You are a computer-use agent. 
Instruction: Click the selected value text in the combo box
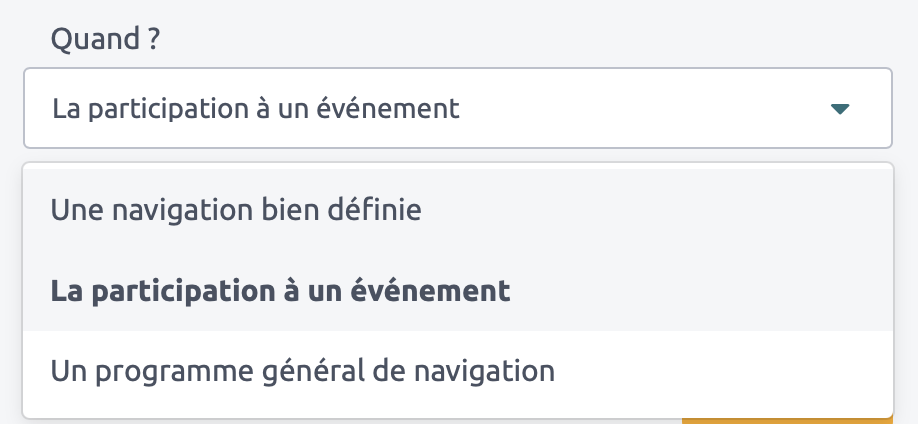[256, 108]
